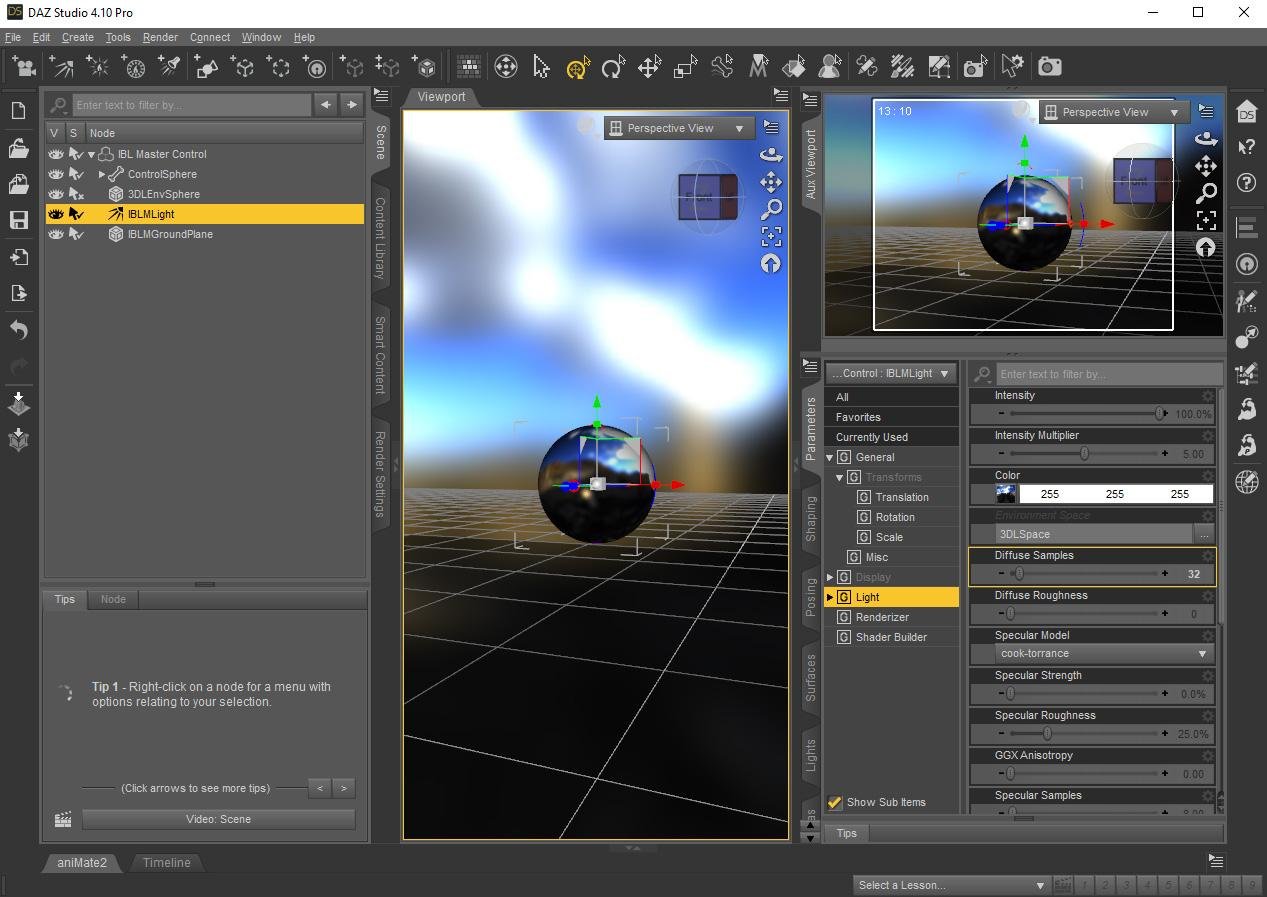The height and width of the screenshot is (897, 1267).
Task: Open the Select a Lesson dropdown
Action: tap(951, 885)
